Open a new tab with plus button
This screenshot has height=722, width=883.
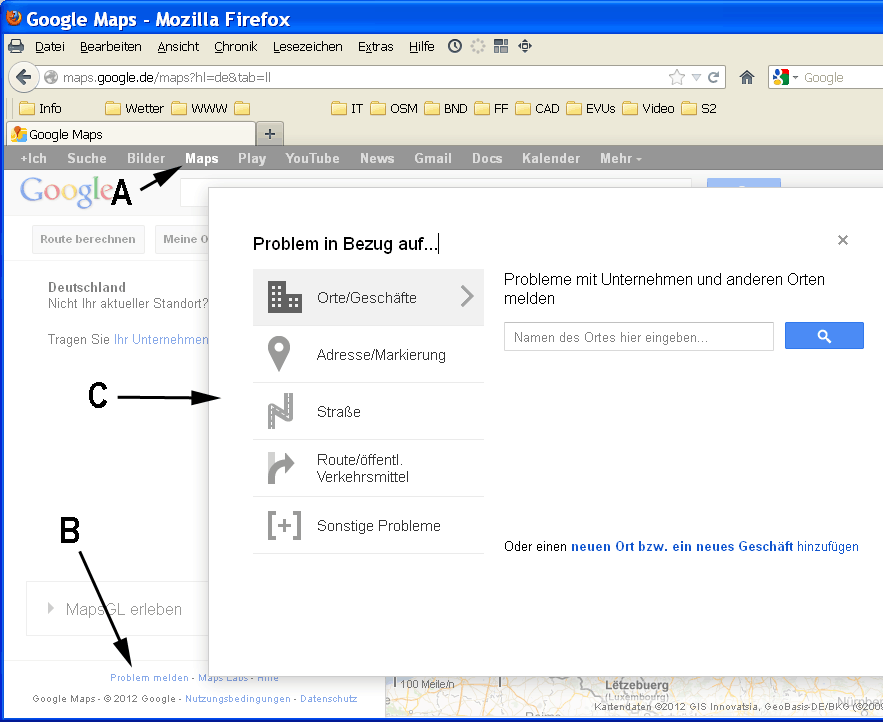pos(270,134)
